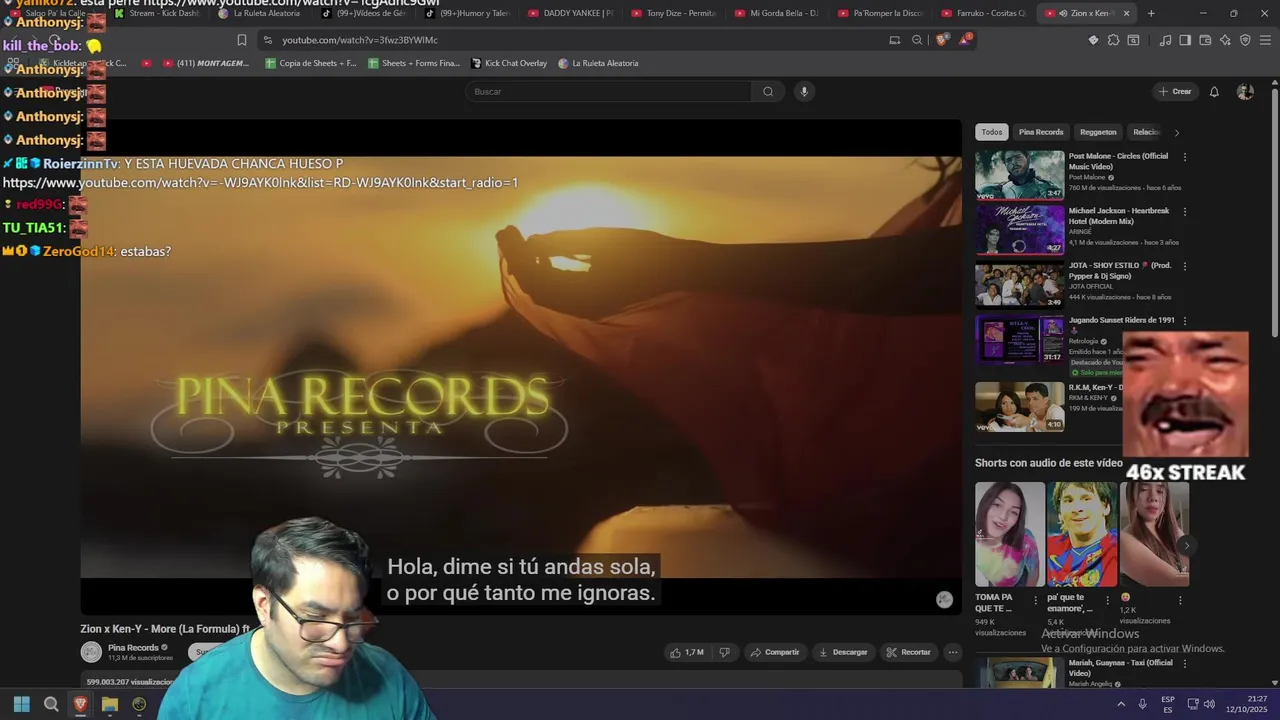Toggle the browser sidebar panel icon
The width and height of the screenshot is (1280, 720).
(1185, 40)
